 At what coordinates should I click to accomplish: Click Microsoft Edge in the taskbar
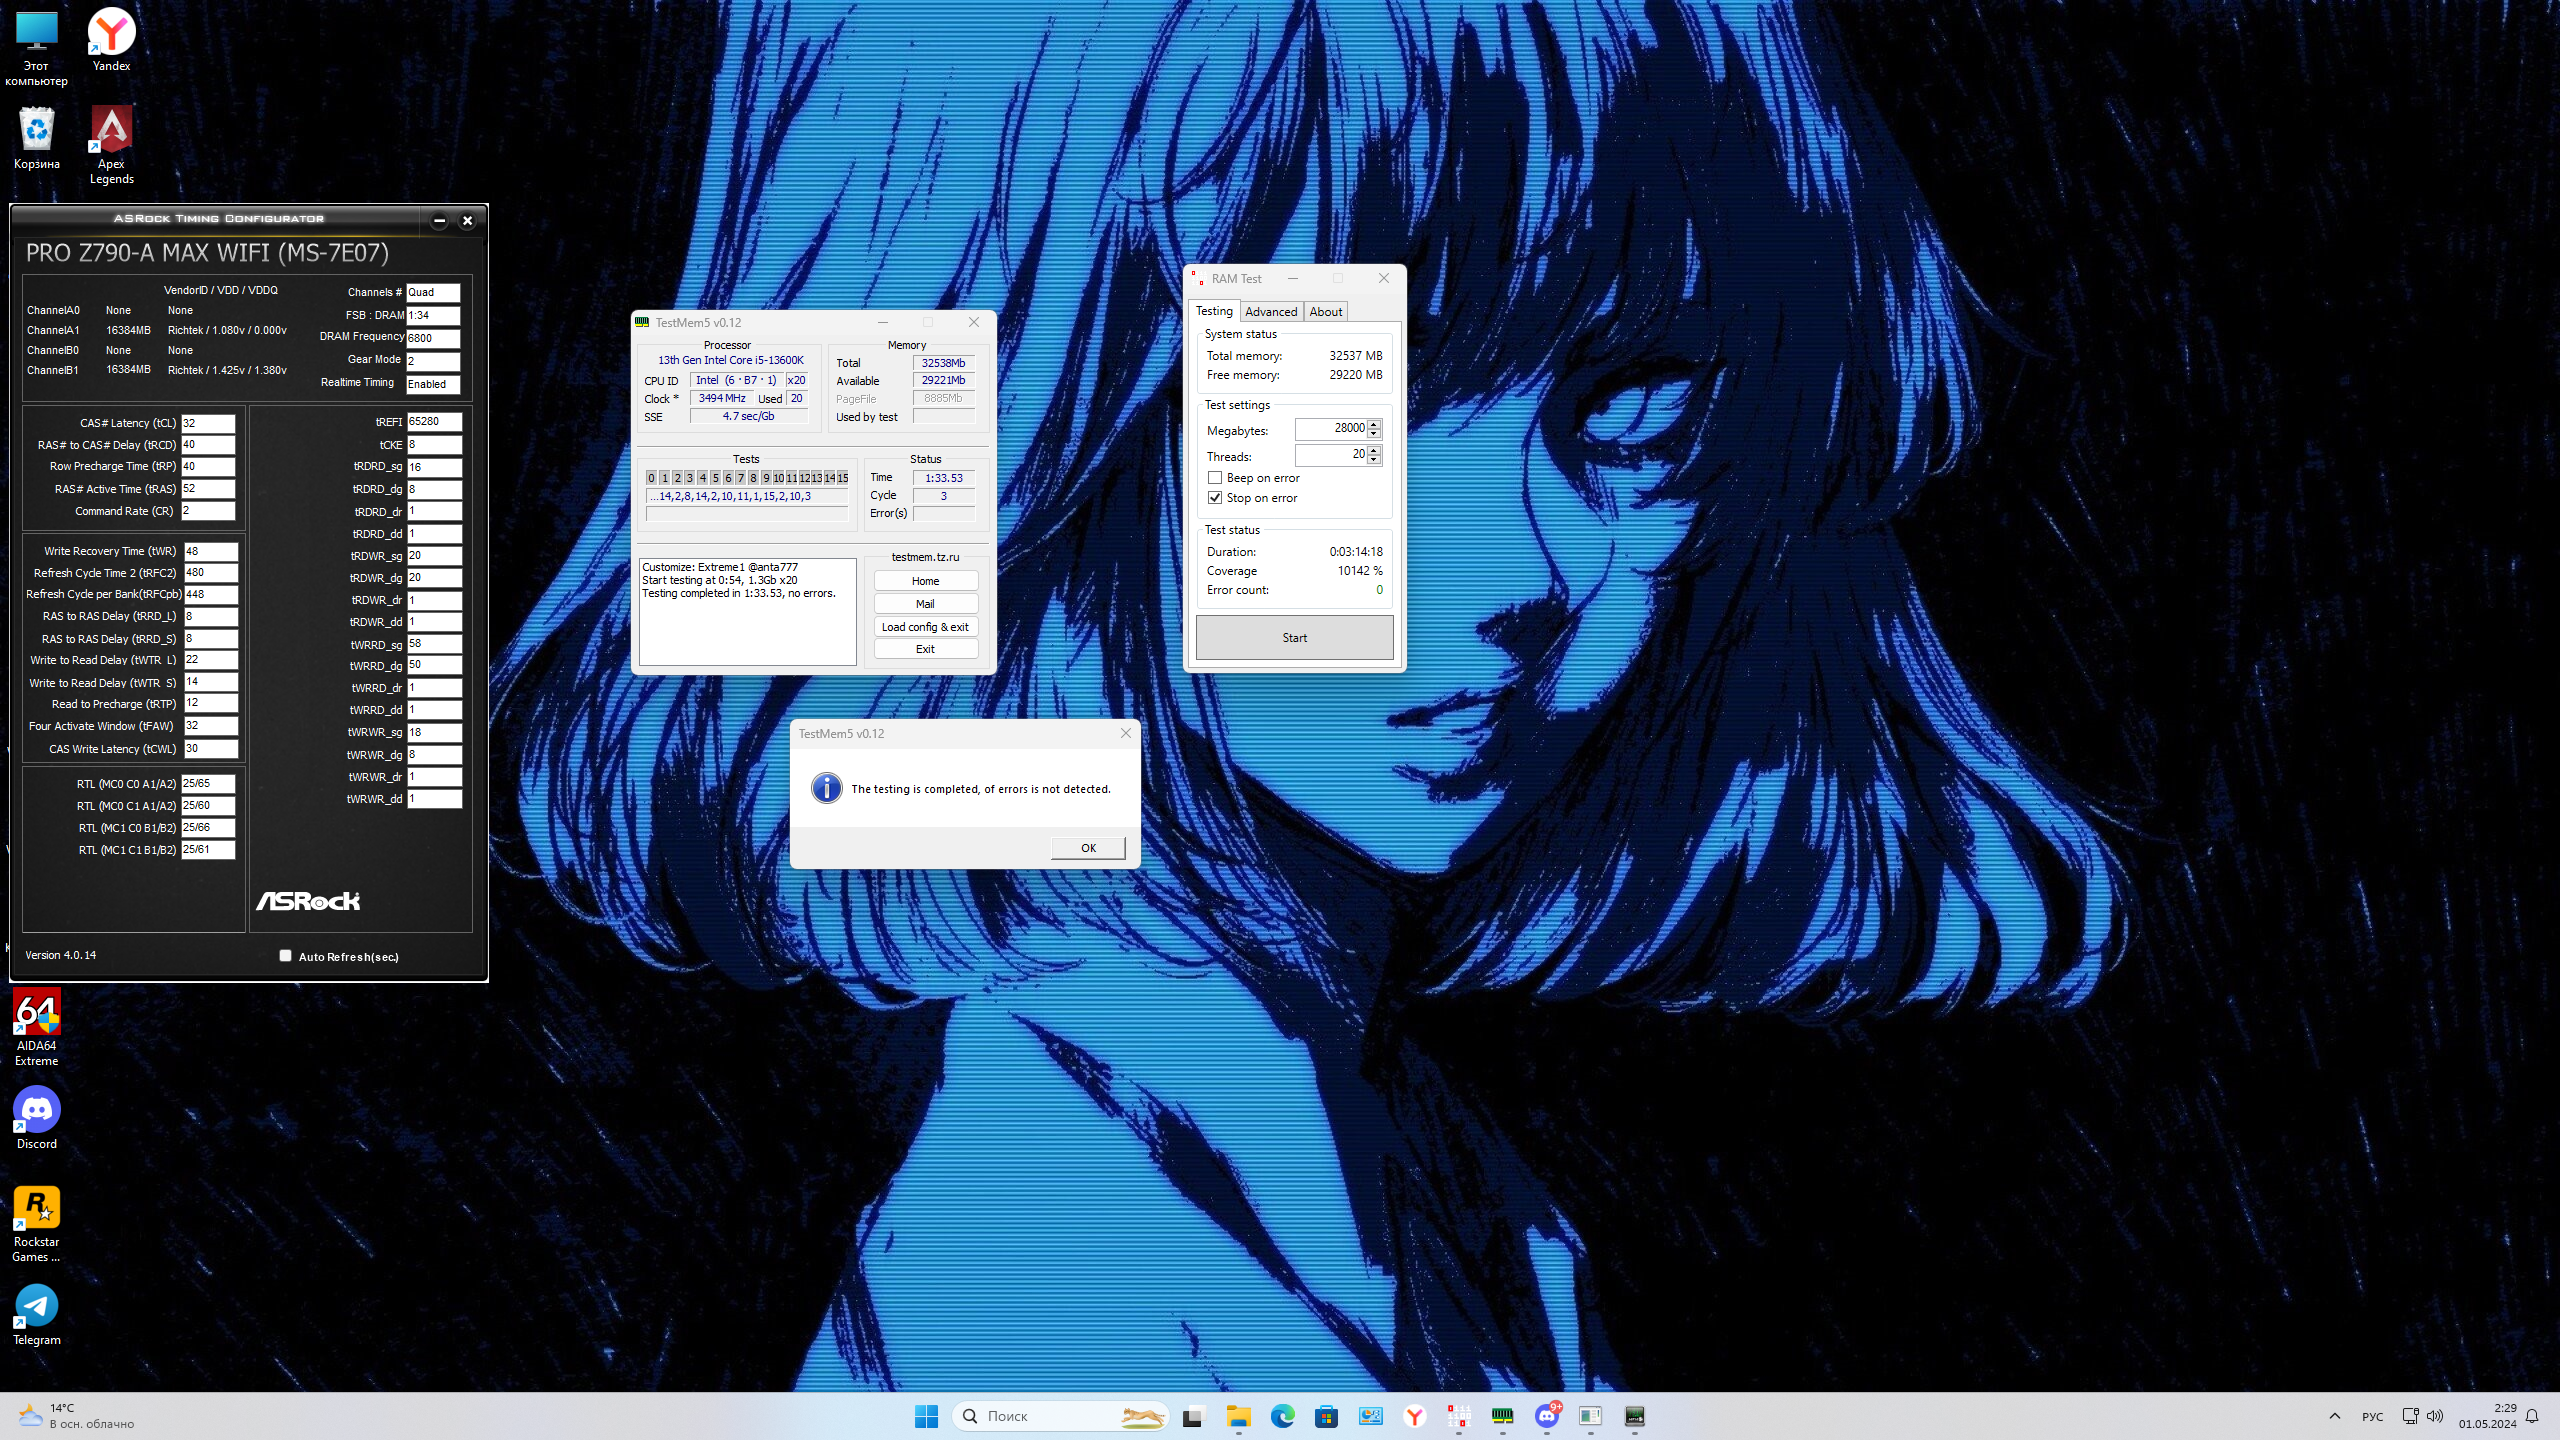click(1282, 1416)
